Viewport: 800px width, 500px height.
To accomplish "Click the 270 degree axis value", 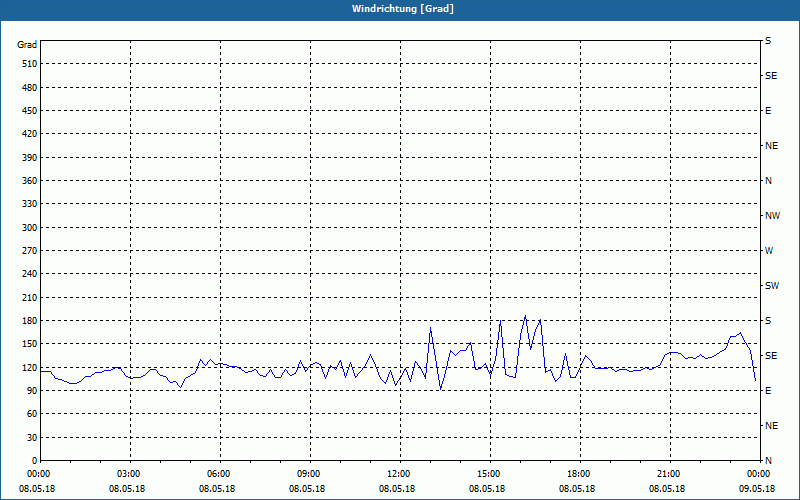I will point(29,251).
